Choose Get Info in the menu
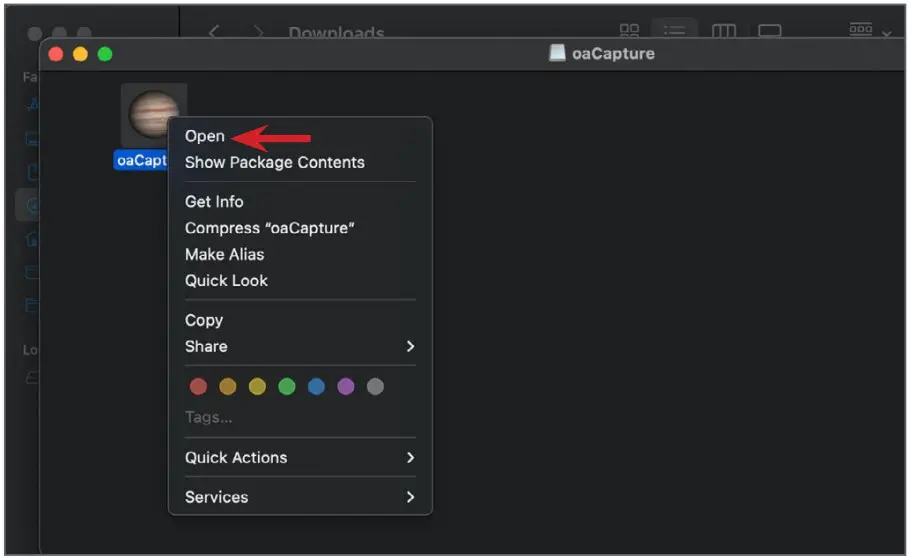Screen dimensions: 911x558 click(x=214, y=201)
